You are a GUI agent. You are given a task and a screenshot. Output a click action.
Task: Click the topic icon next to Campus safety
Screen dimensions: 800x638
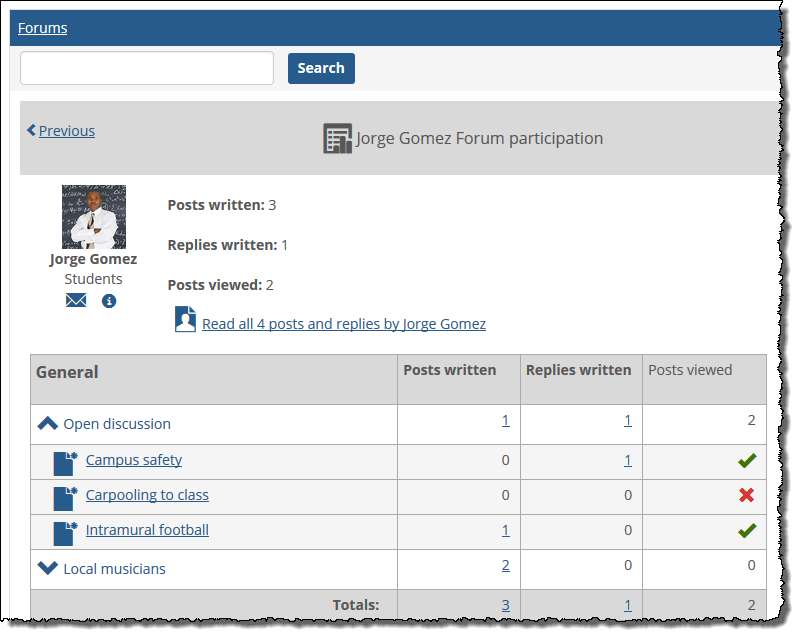pos(62,459)
